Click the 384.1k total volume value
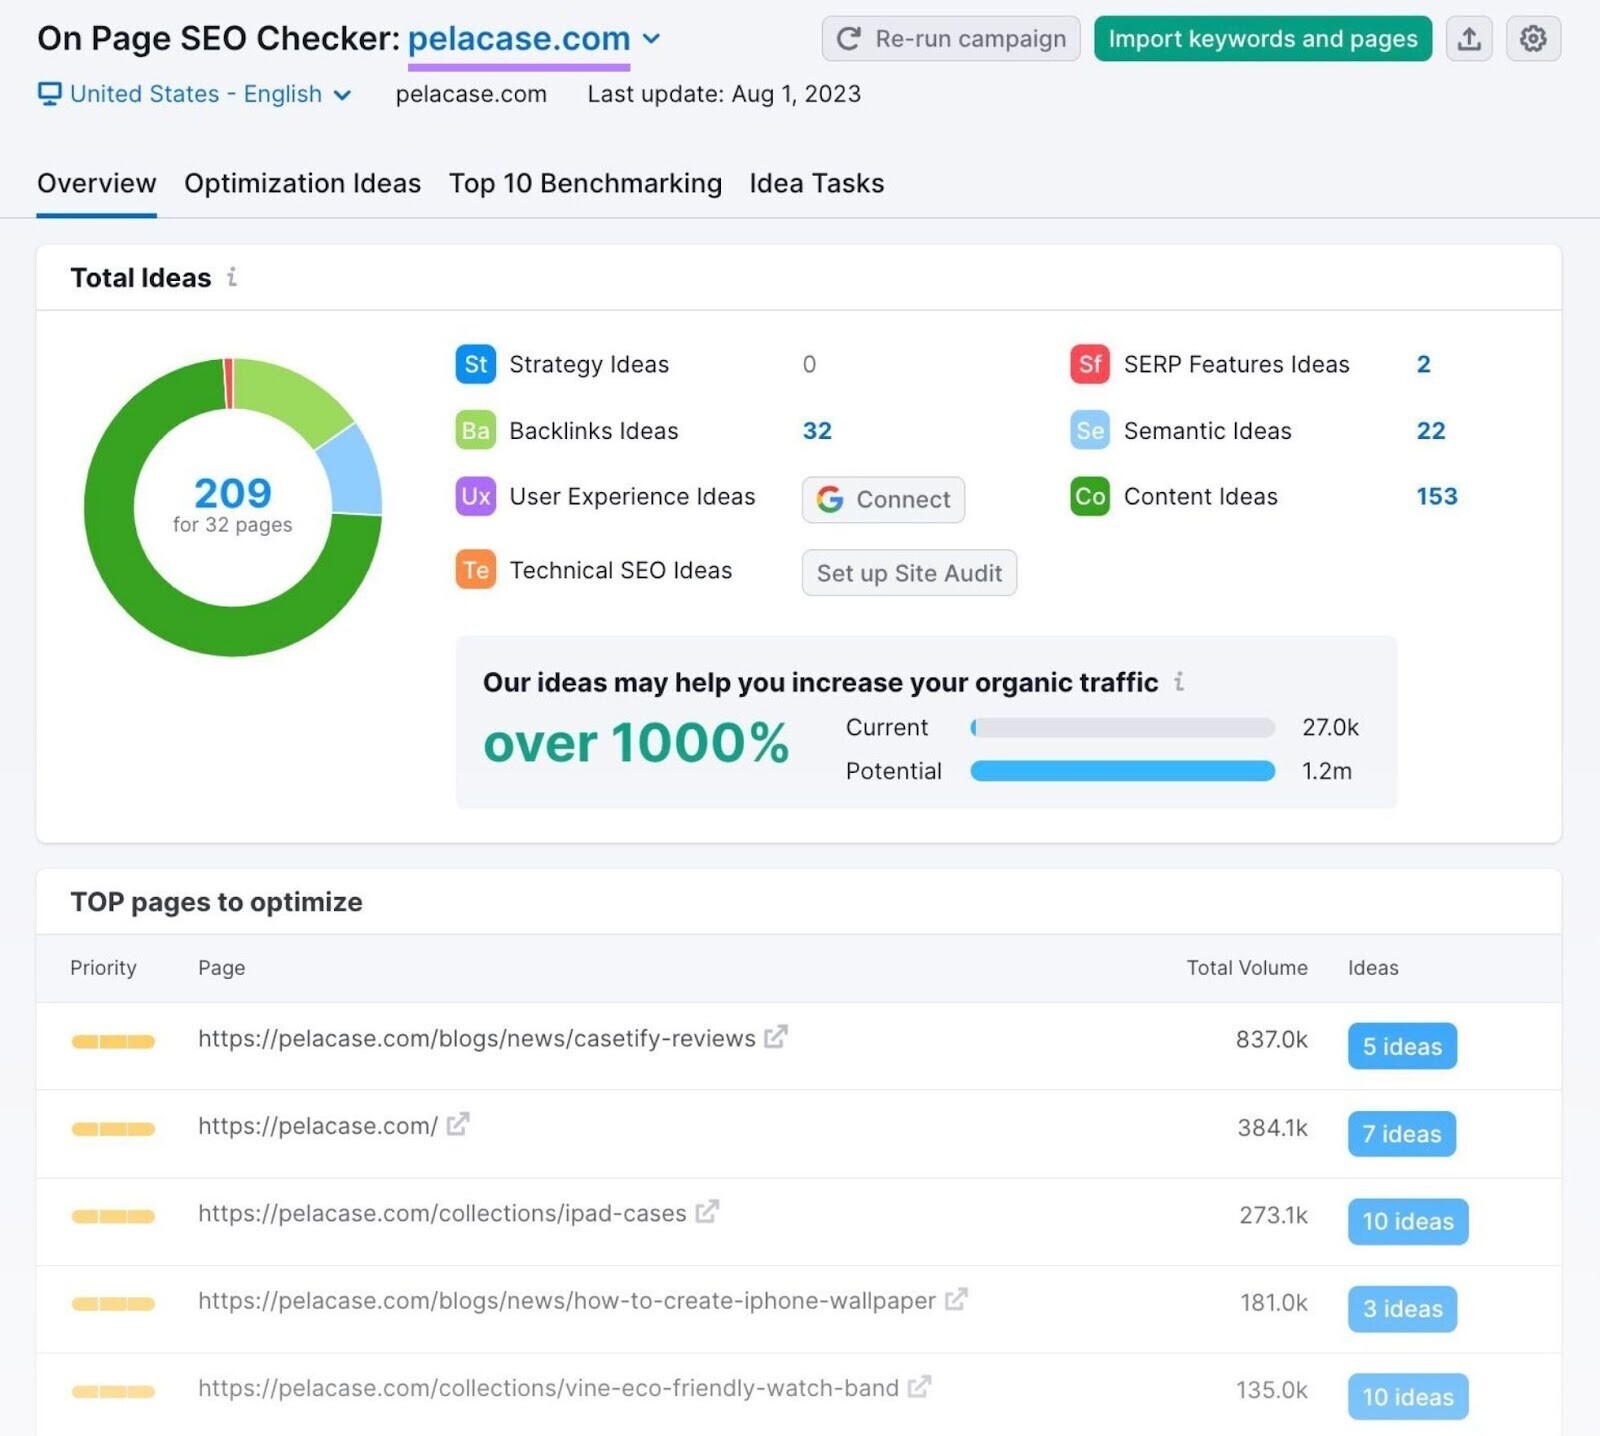The height and width of the screenshot is (1436, 1600). coord(1272,1128)
